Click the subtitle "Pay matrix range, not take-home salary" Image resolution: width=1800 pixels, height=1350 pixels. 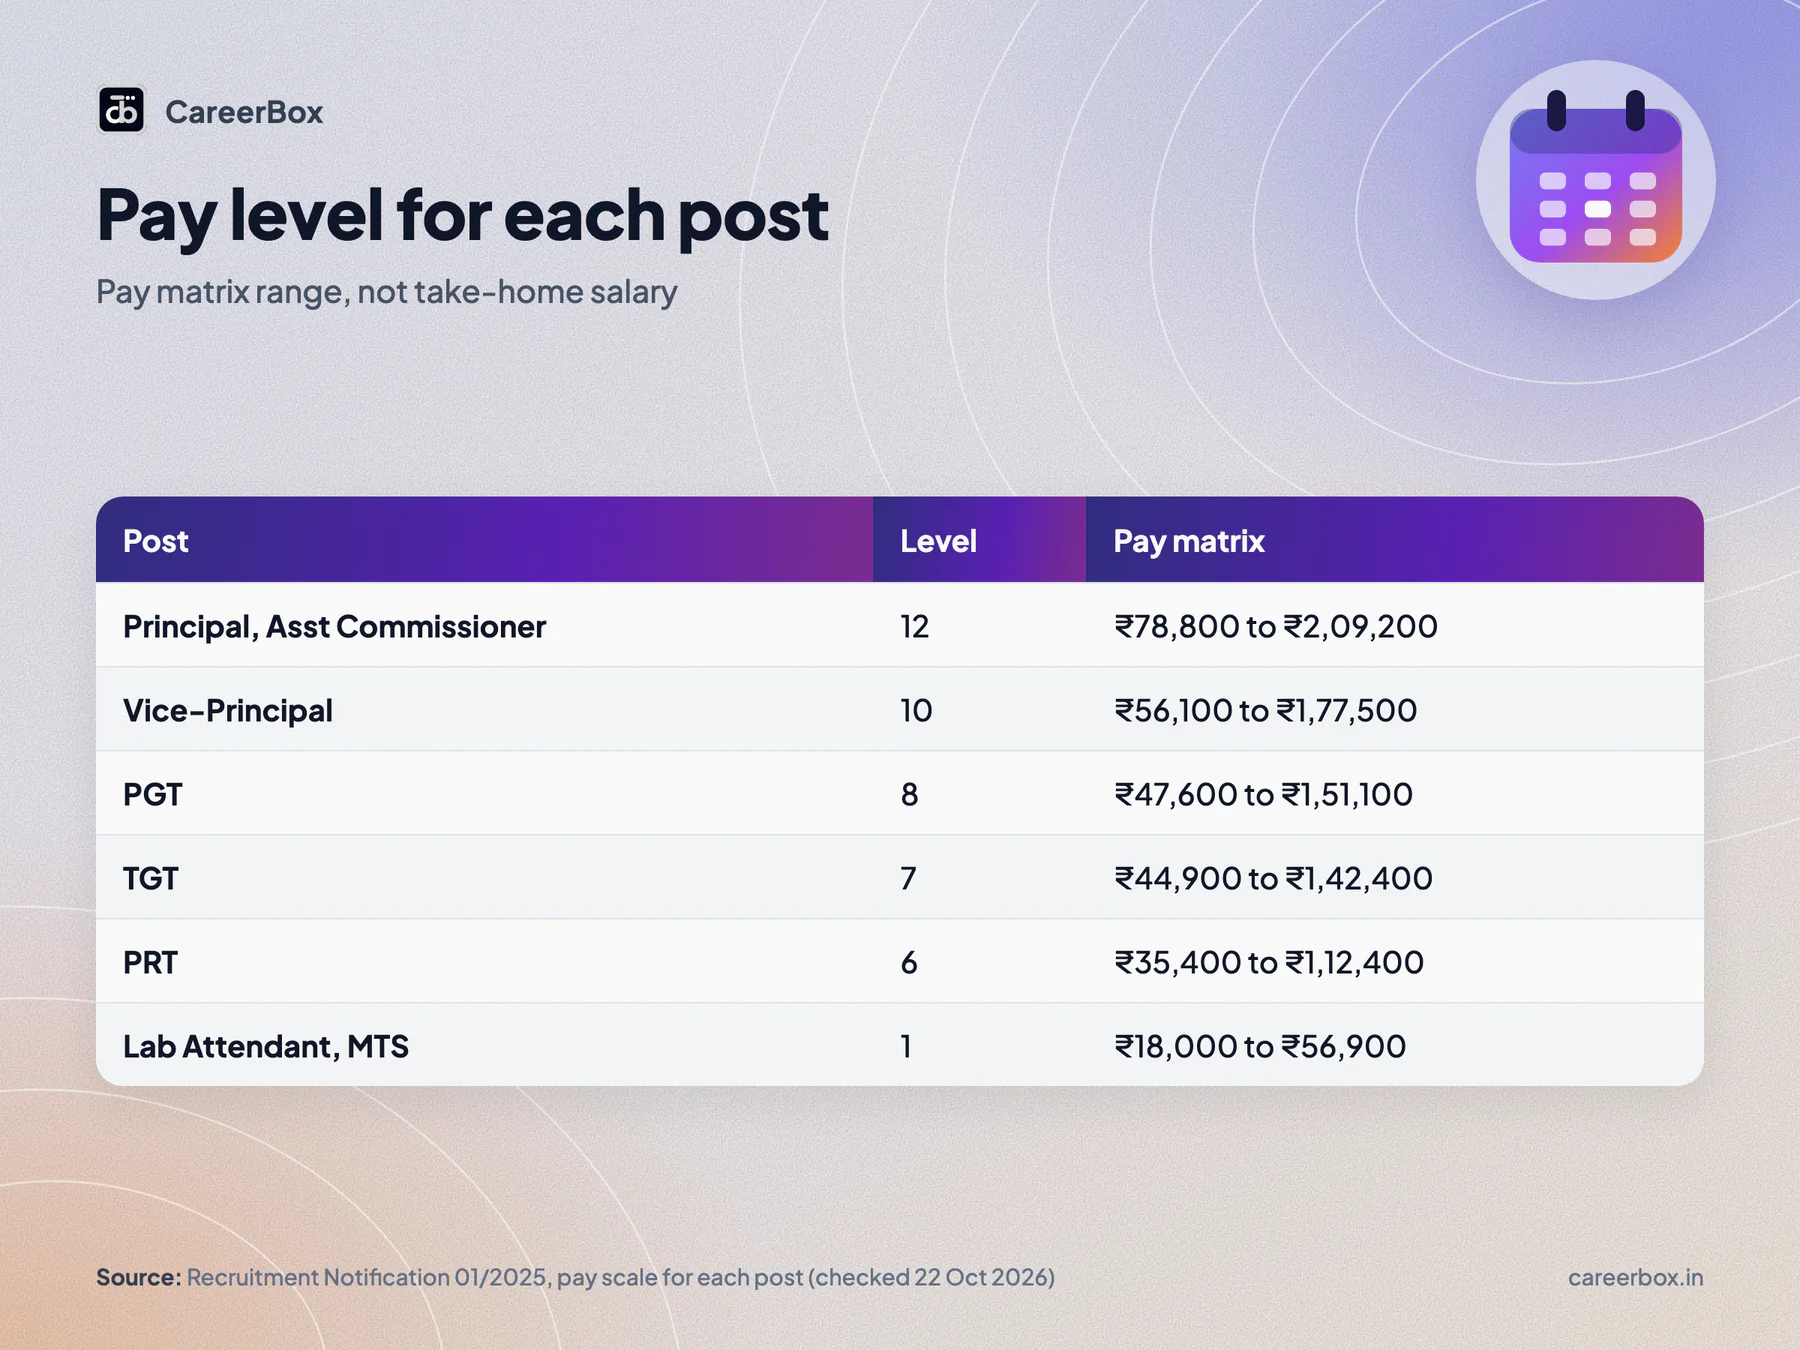(x=387, y=292)
